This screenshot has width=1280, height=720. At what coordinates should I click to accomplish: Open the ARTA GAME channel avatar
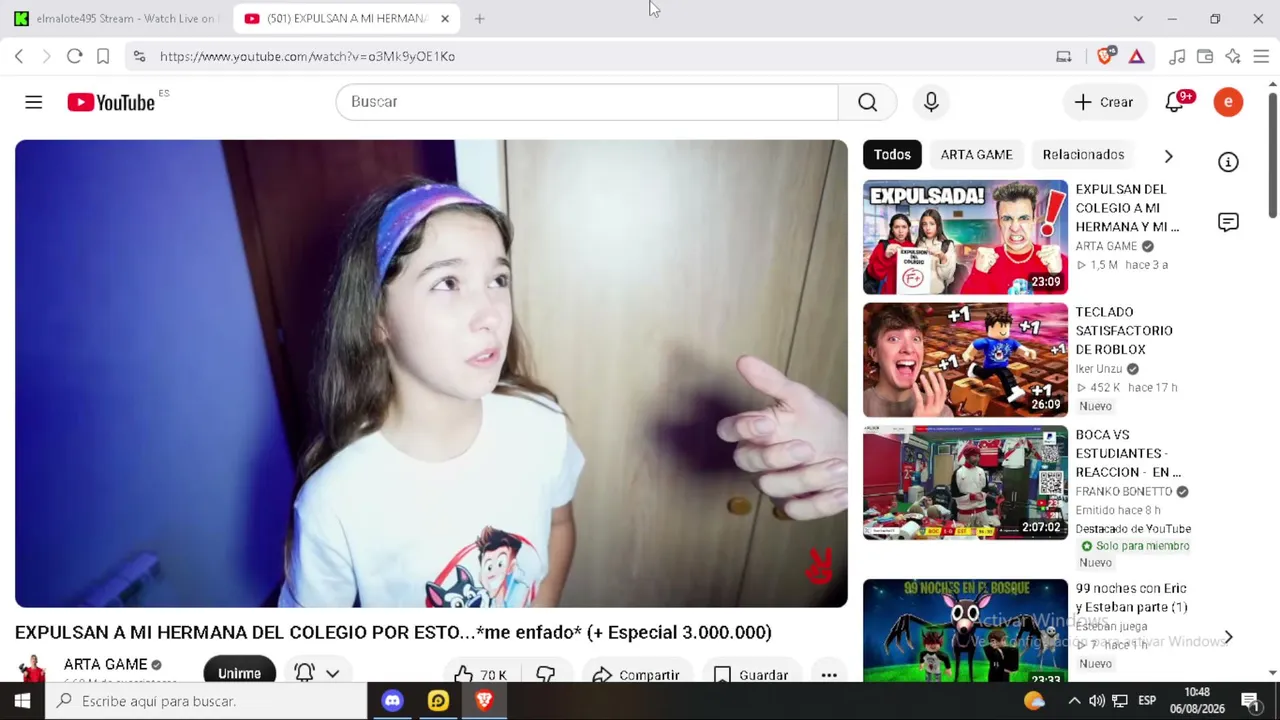33,671
